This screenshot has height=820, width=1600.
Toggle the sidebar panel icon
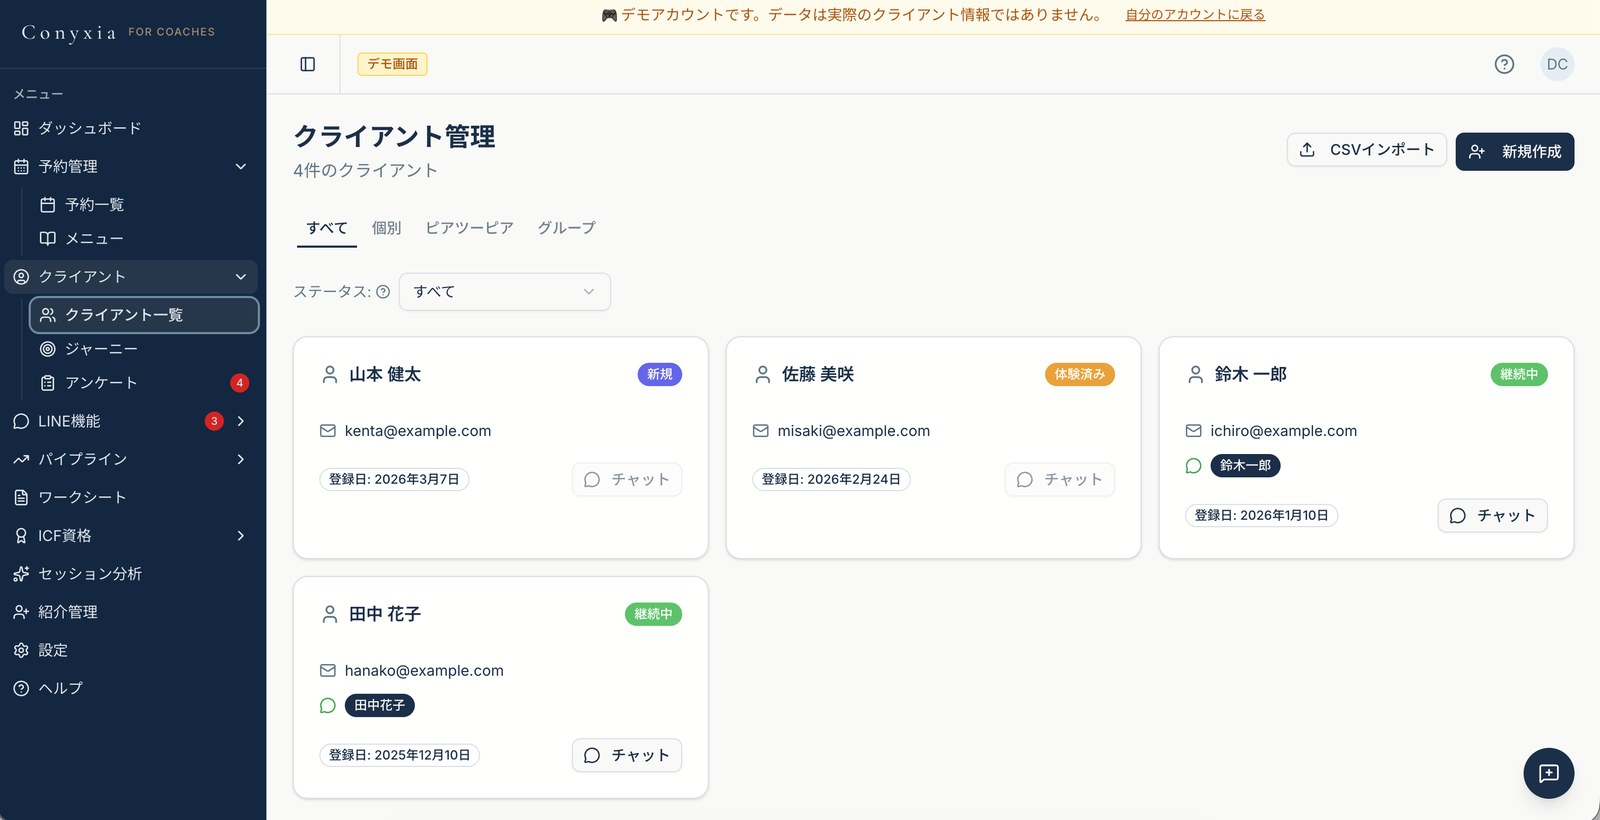pyautogui.click(x=308, y=64)
